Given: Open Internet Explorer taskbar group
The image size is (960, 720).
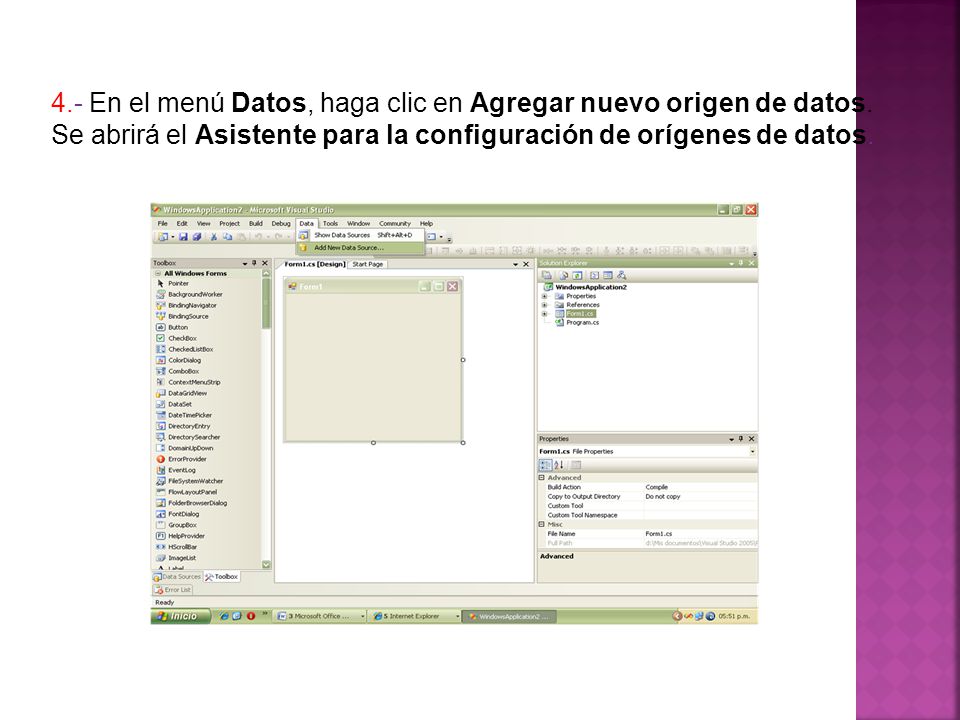Looking at the screenshot, I should [x=414, y=617].
